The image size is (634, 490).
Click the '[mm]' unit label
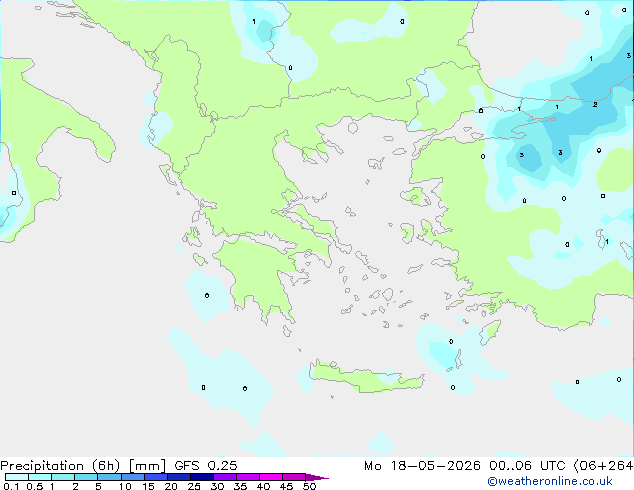point(148,466)
